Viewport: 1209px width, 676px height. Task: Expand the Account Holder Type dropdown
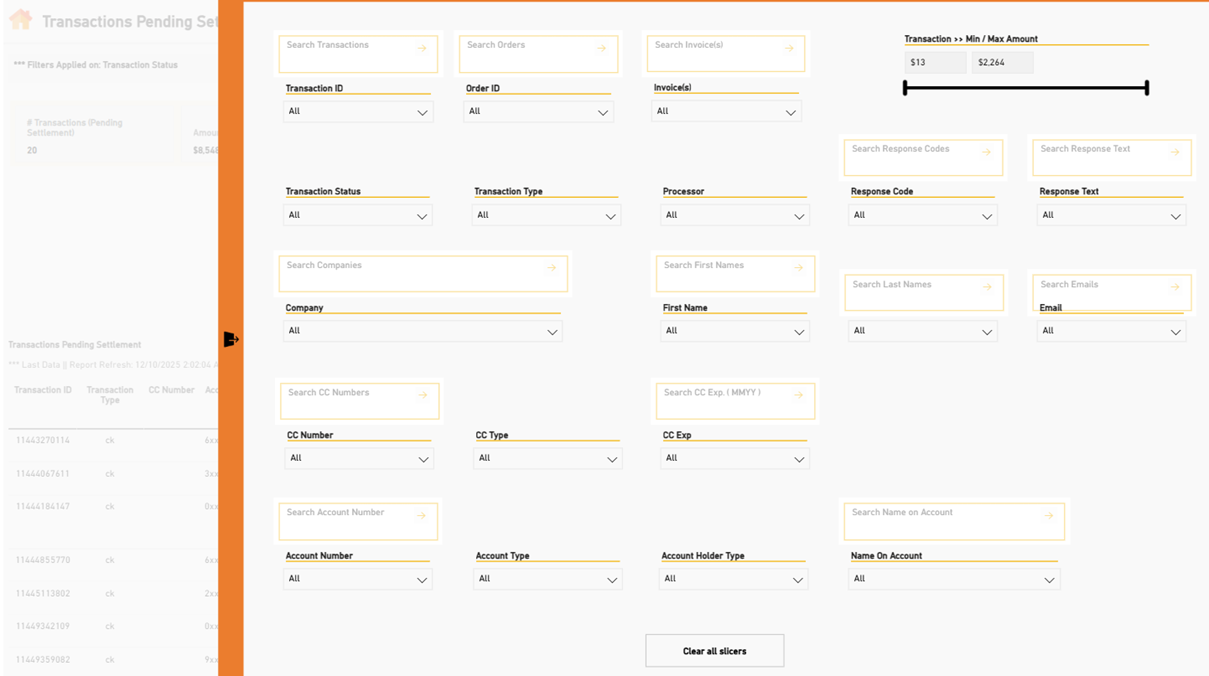click(733, 579)
